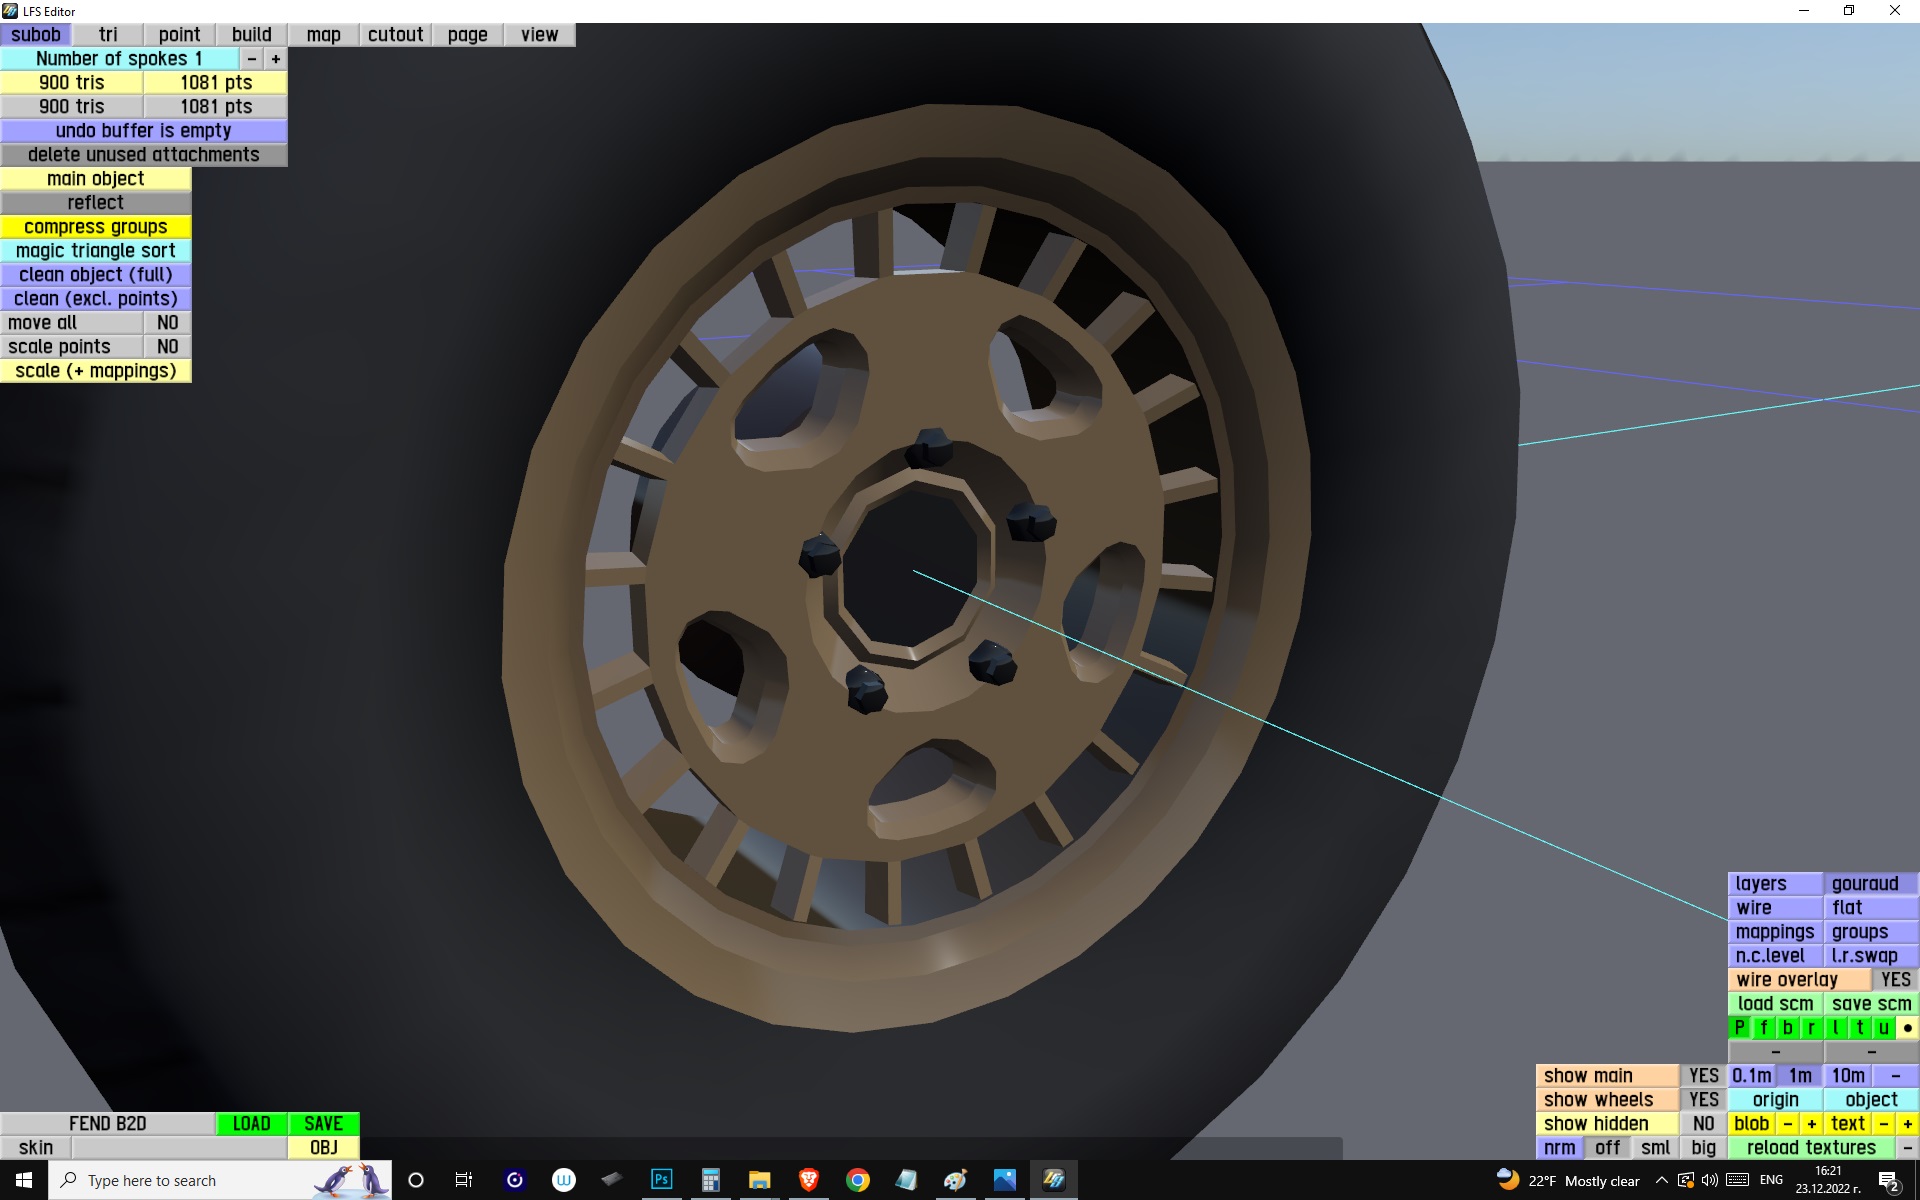Image resolution: width=1920 pixels, height=1200 pixels.
Task: Increase blob size with plus button
Action: (1811, 1123)
